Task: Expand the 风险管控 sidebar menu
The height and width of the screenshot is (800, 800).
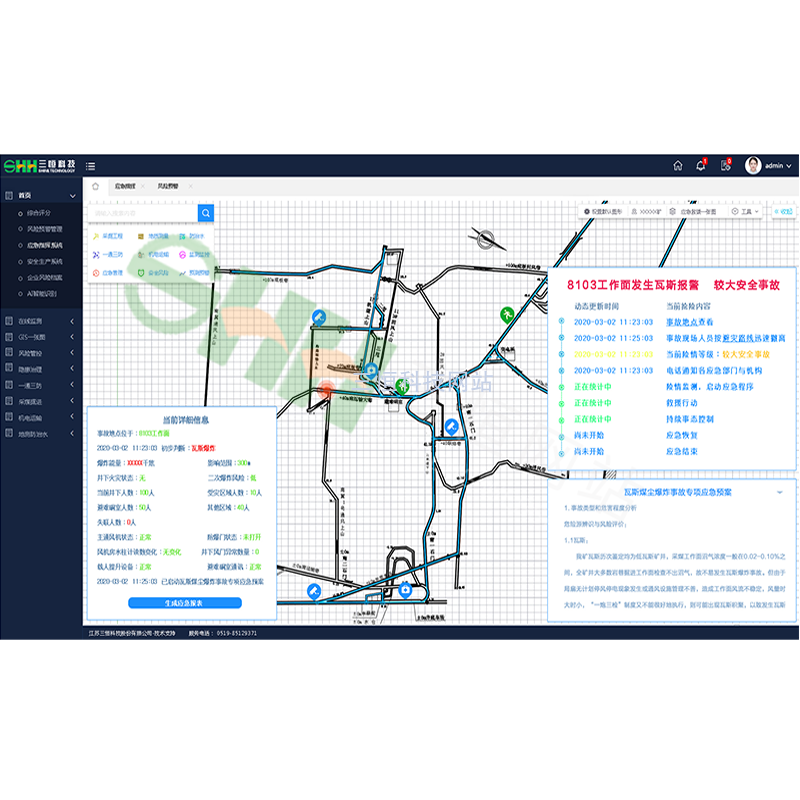Action: 40,353
